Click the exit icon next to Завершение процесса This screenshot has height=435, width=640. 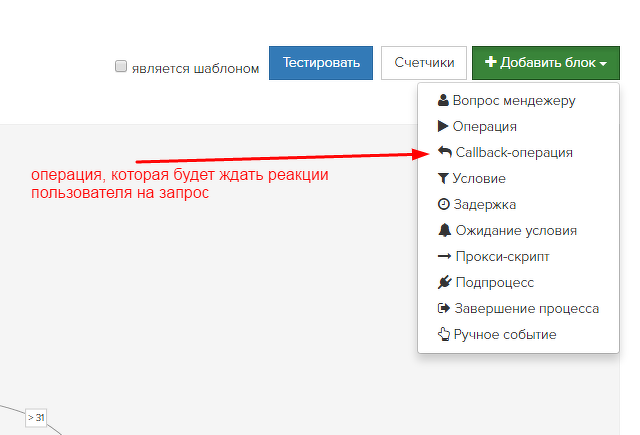444,308
